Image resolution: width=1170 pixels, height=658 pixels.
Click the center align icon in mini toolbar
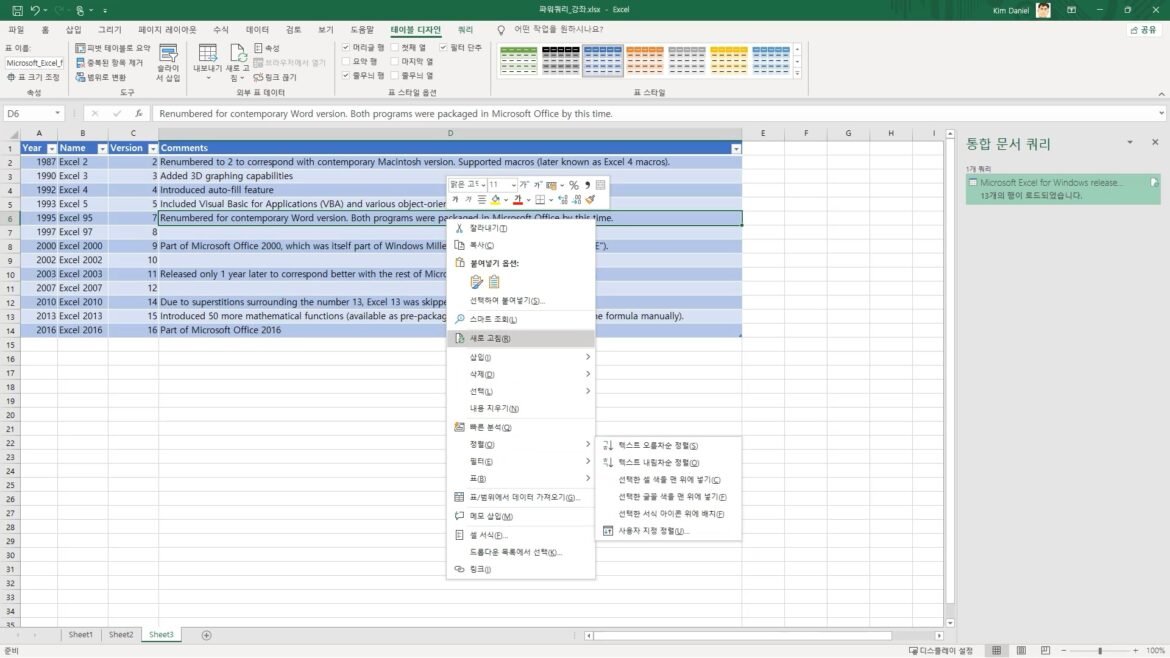pyautogui.click(x=481, y=200)
